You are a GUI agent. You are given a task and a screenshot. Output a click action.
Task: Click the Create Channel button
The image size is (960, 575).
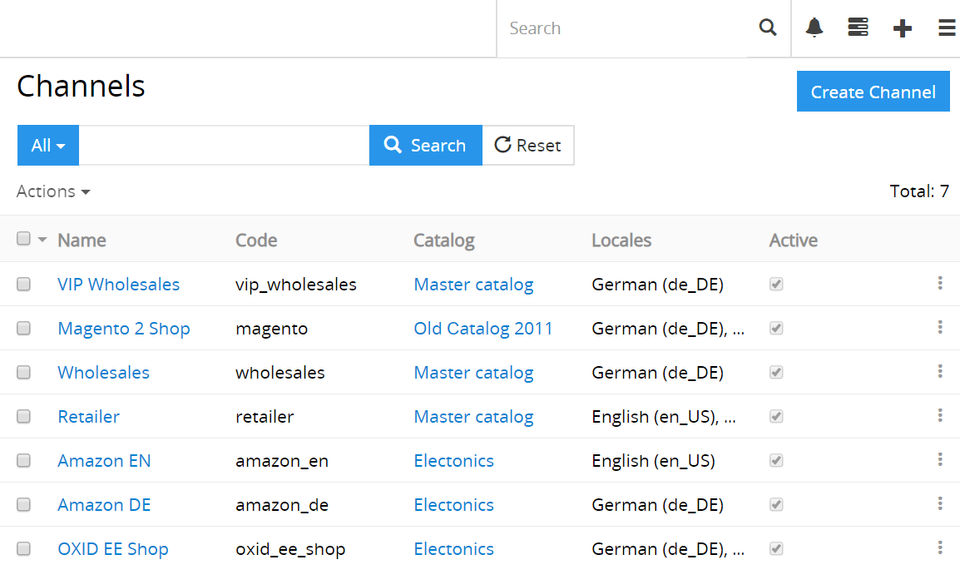(873, 92)
